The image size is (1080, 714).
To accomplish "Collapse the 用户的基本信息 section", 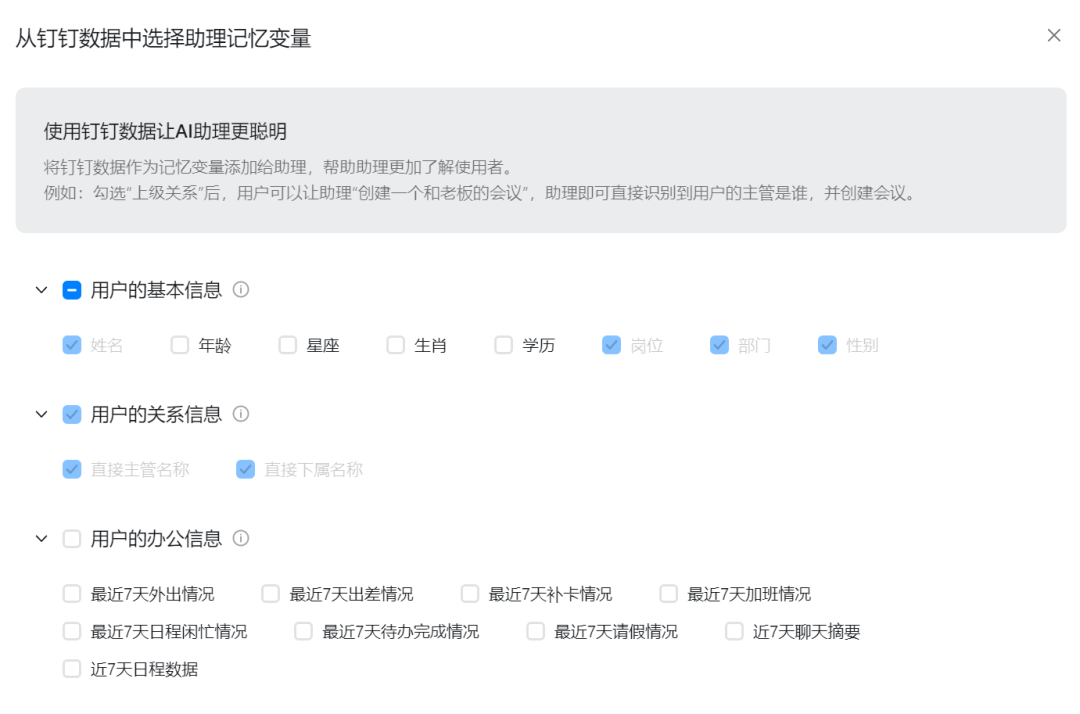I will click(41, 290).
